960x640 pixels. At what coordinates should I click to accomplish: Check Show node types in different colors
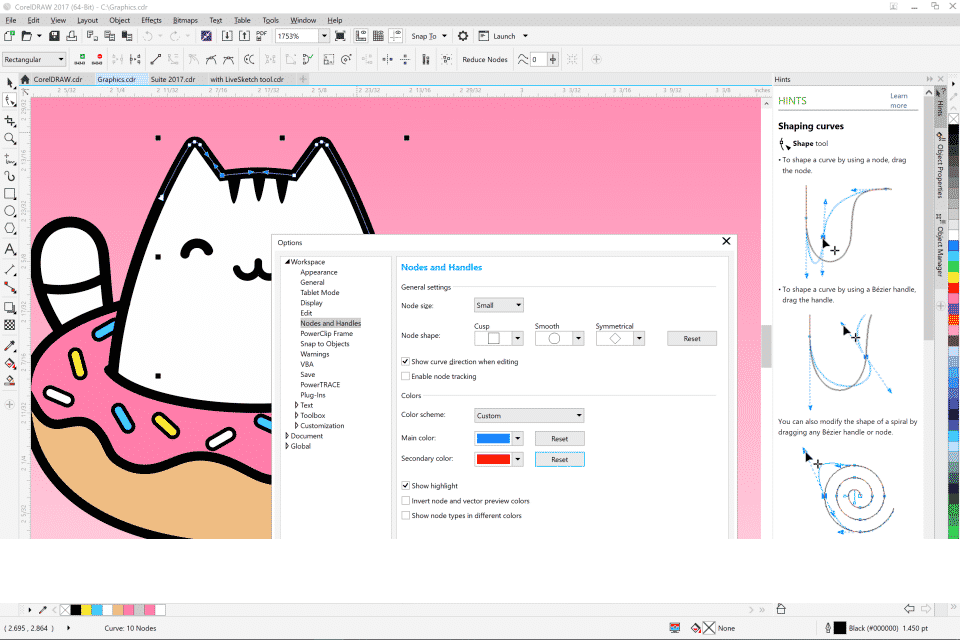coord(405,516)
